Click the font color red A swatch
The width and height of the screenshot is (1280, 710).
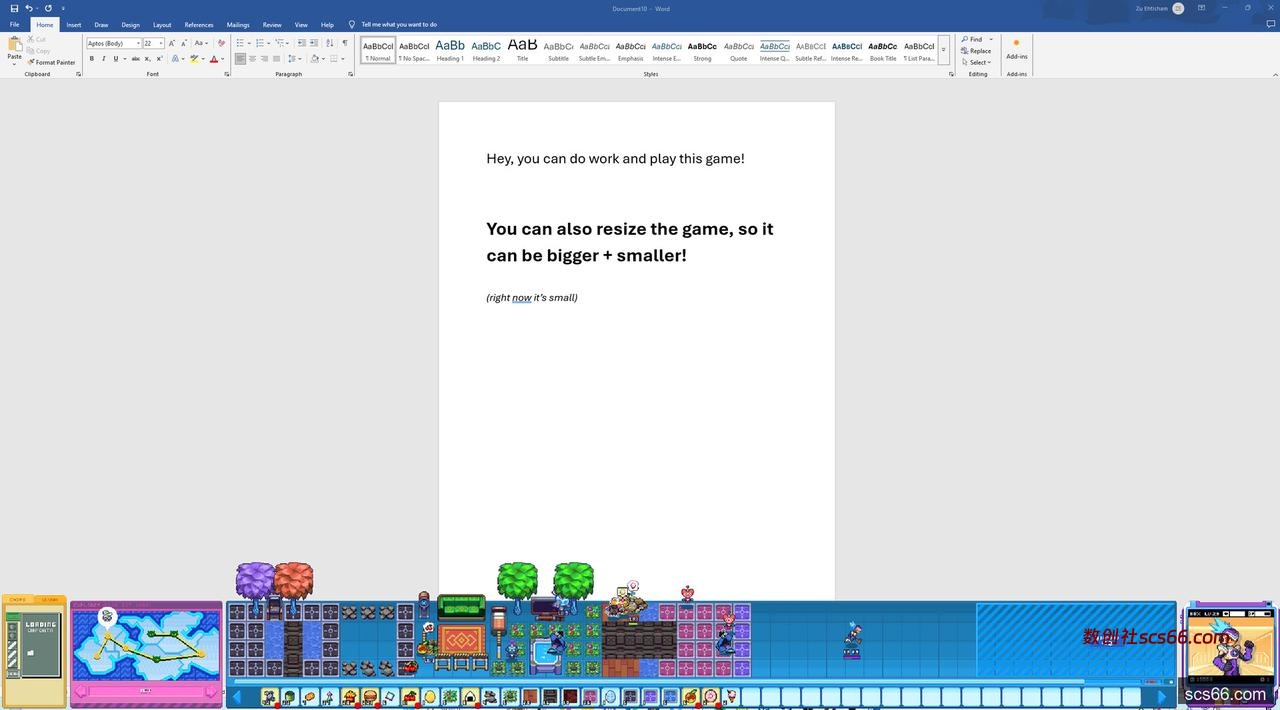point(213,59)
